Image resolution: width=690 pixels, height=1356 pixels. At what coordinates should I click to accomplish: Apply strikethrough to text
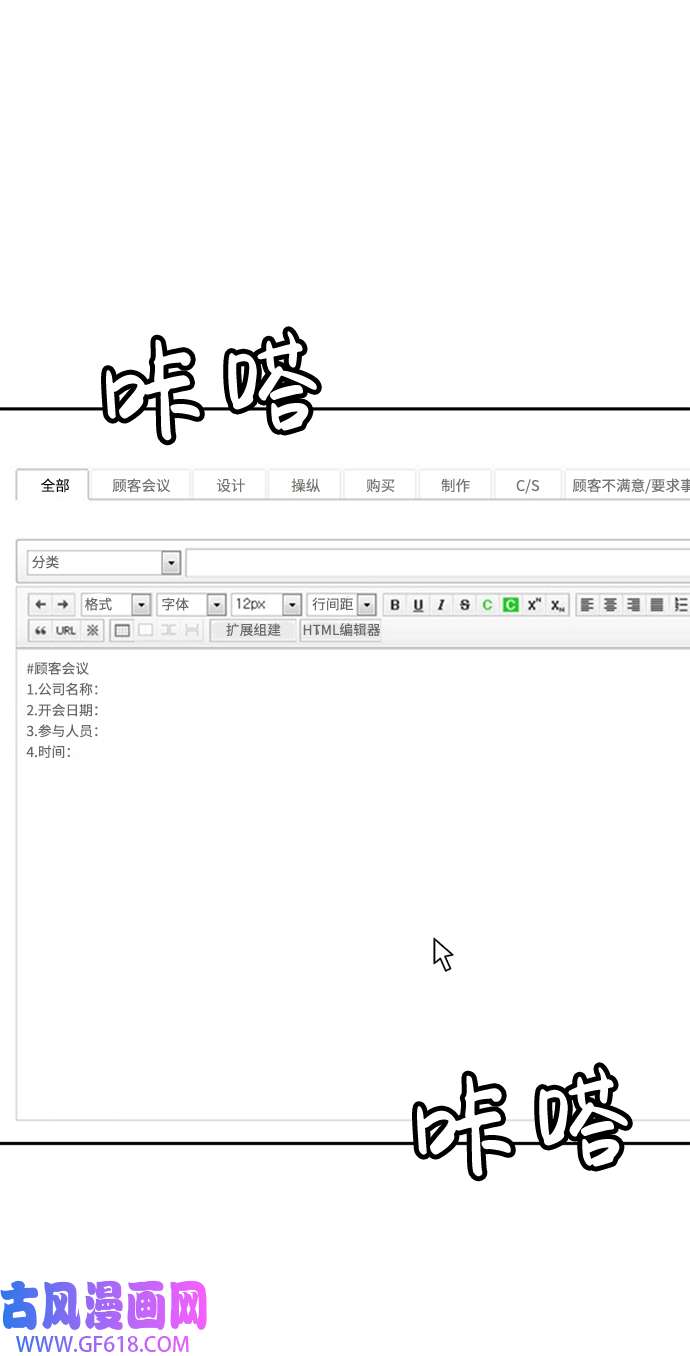(464, 605)
